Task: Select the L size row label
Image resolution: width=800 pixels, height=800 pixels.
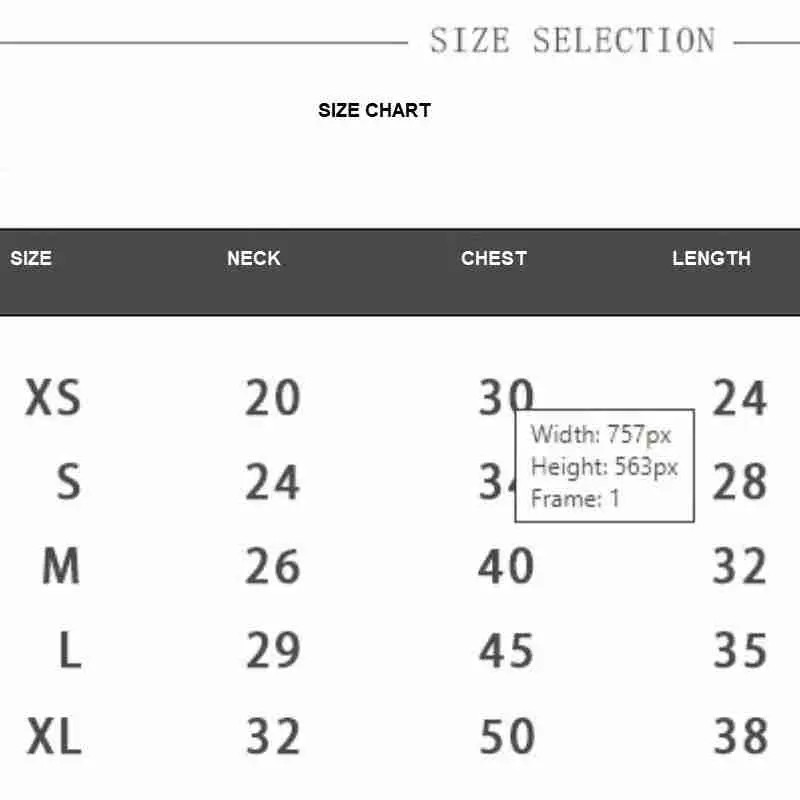Action: pyautogui.click(x=70, y=649)
